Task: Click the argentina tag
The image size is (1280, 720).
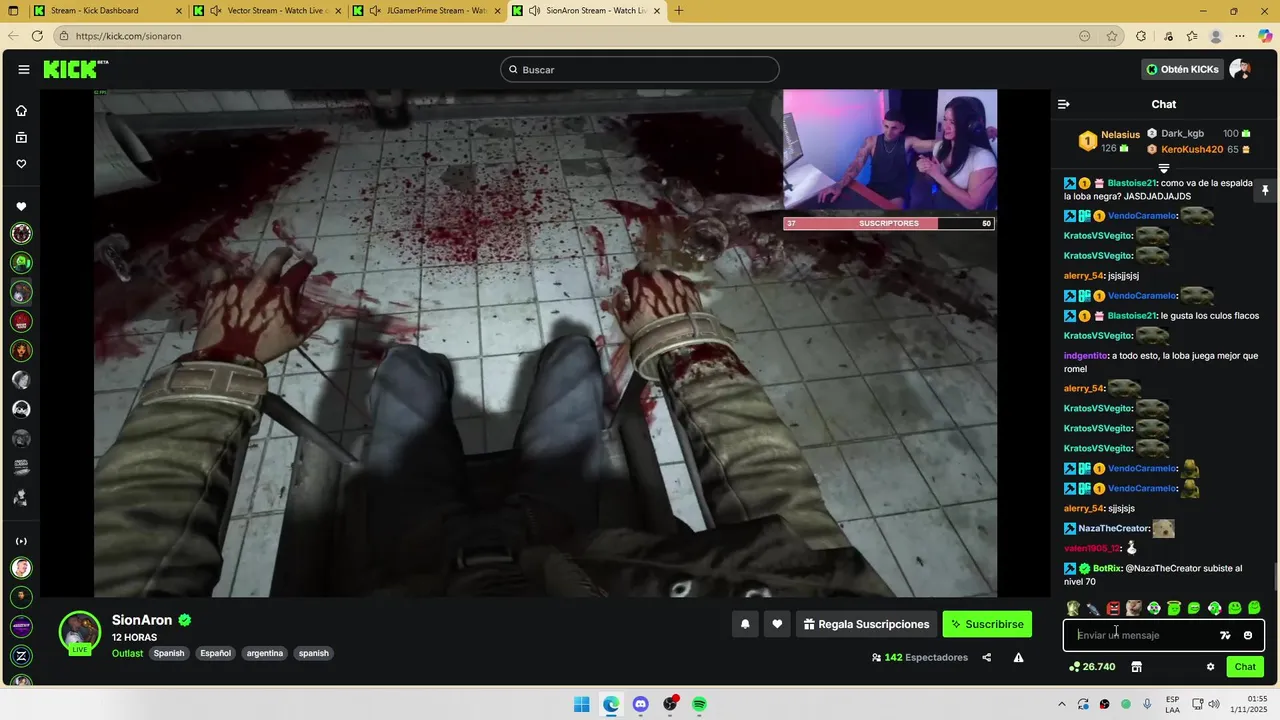Action: tap(265, 653)
